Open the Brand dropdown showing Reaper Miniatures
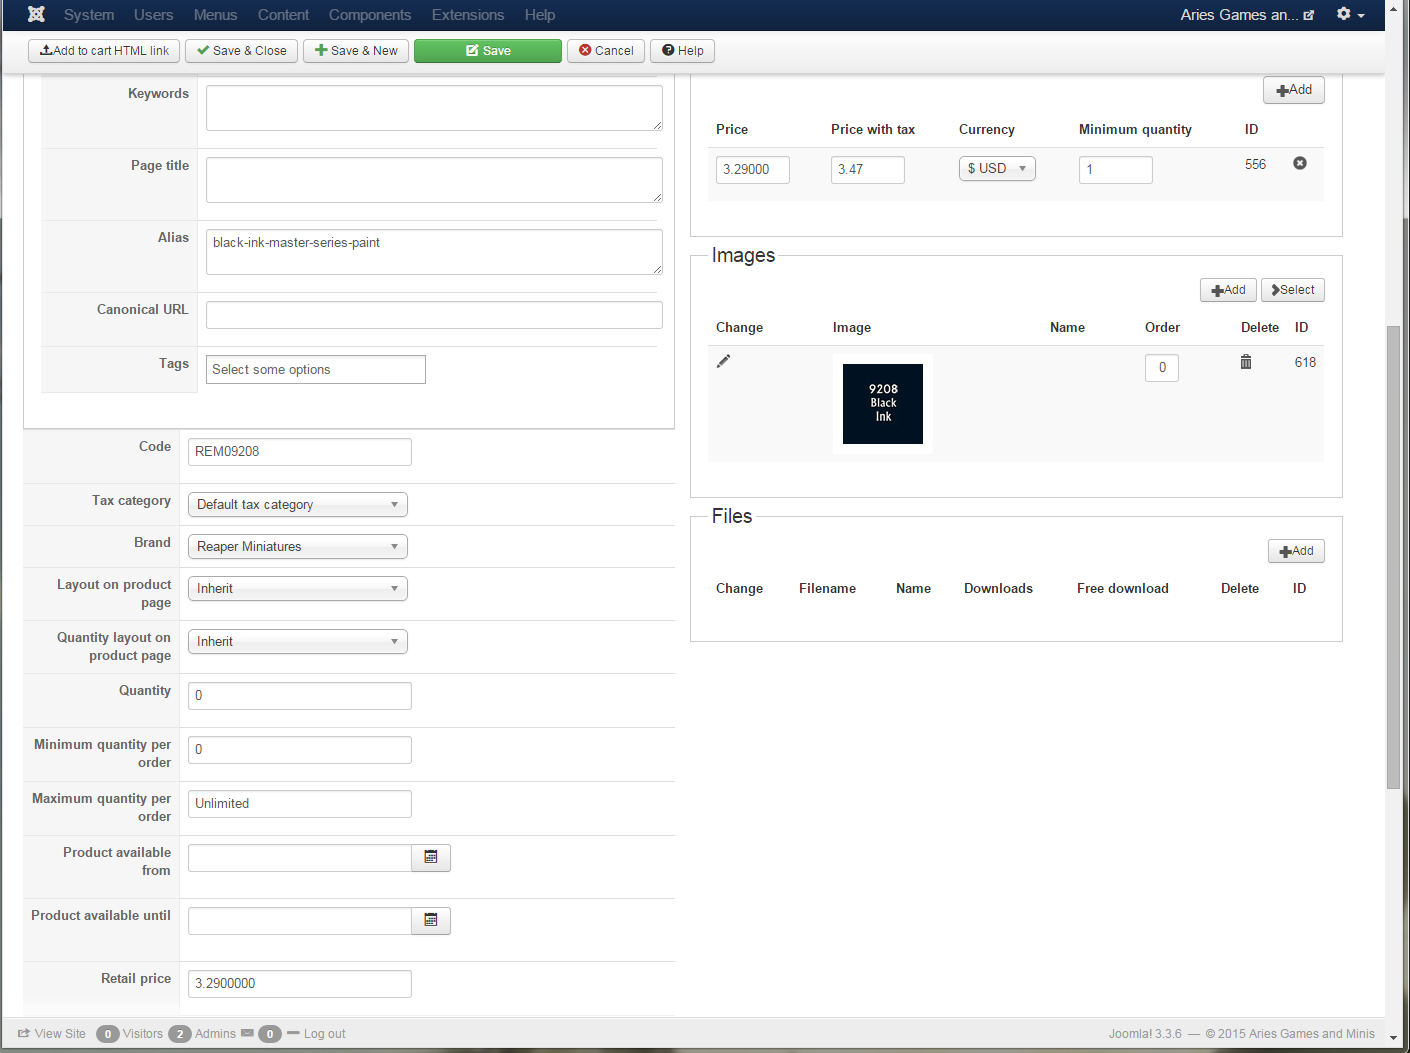The image size is (1410, 1053). click(298, 547)
